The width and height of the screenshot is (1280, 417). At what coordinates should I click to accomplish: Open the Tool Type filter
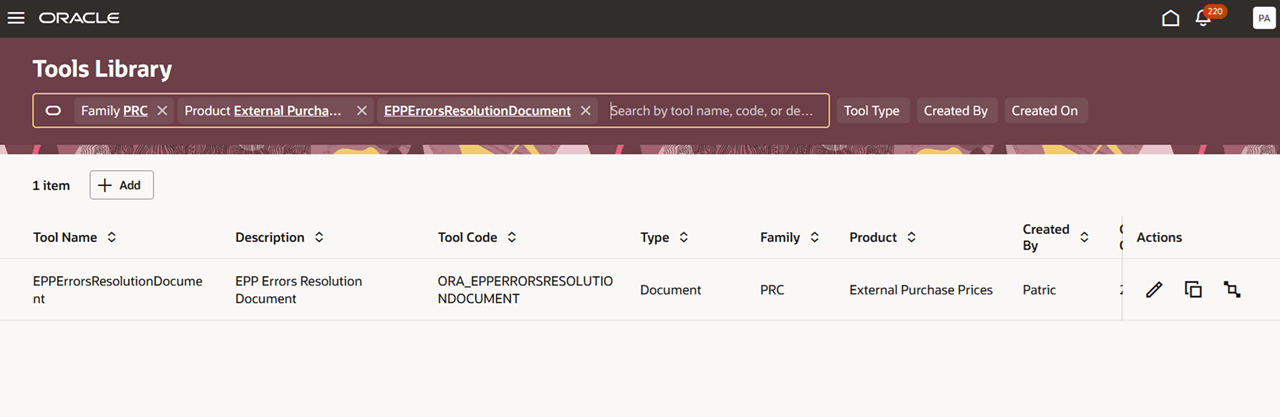tap(872, 111)
